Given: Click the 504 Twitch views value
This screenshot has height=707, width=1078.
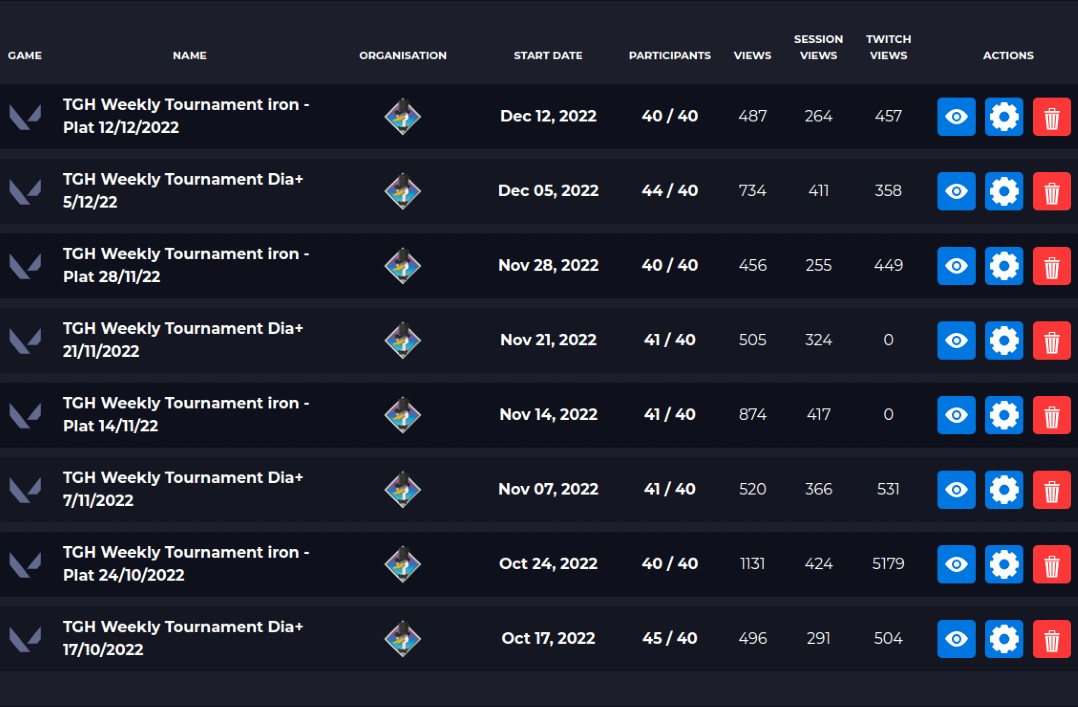Looking at the screenshot, I should (x=888, y=638).
